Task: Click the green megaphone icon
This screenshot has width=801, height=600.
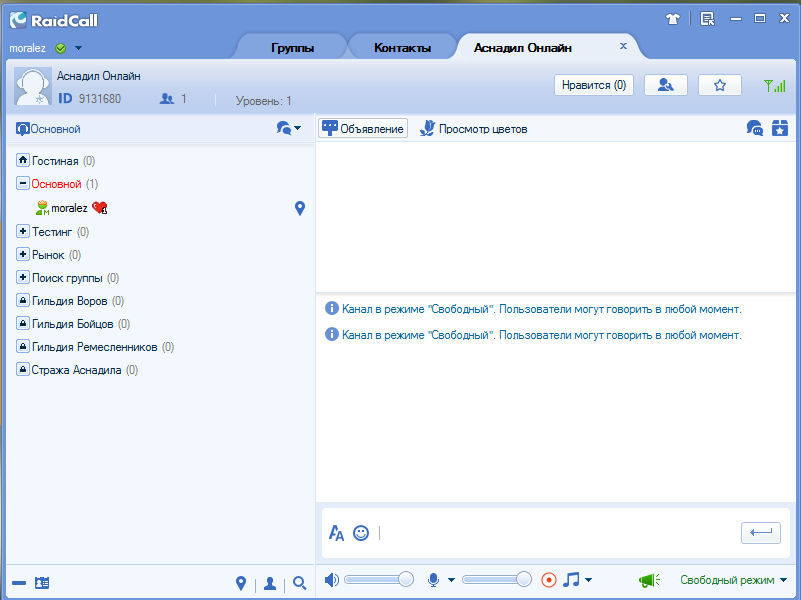Action: [x=649, y=580]
